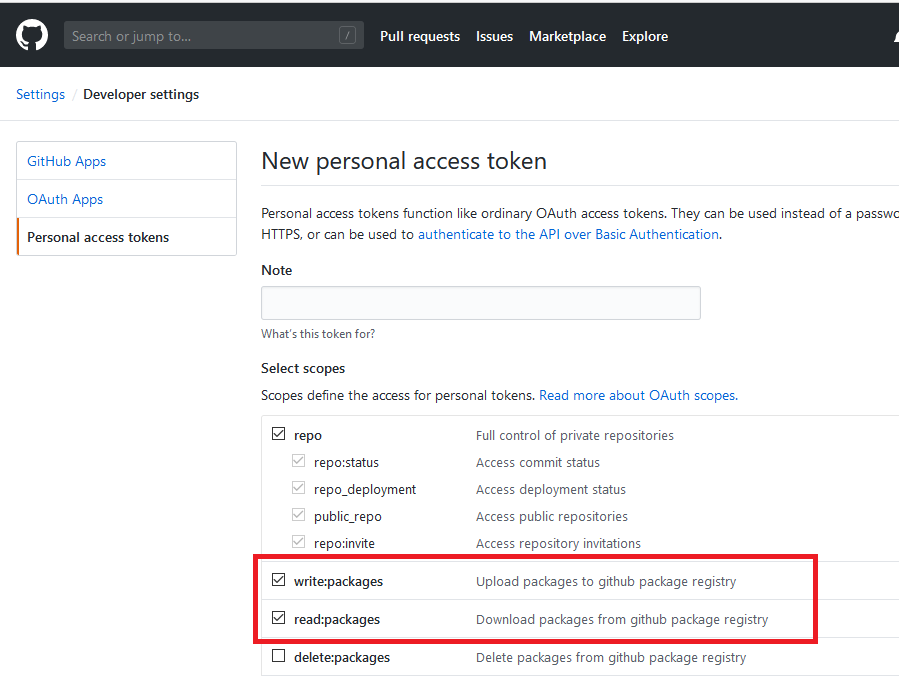Click the 'delete:packages' scope label

tap(342, 657)
